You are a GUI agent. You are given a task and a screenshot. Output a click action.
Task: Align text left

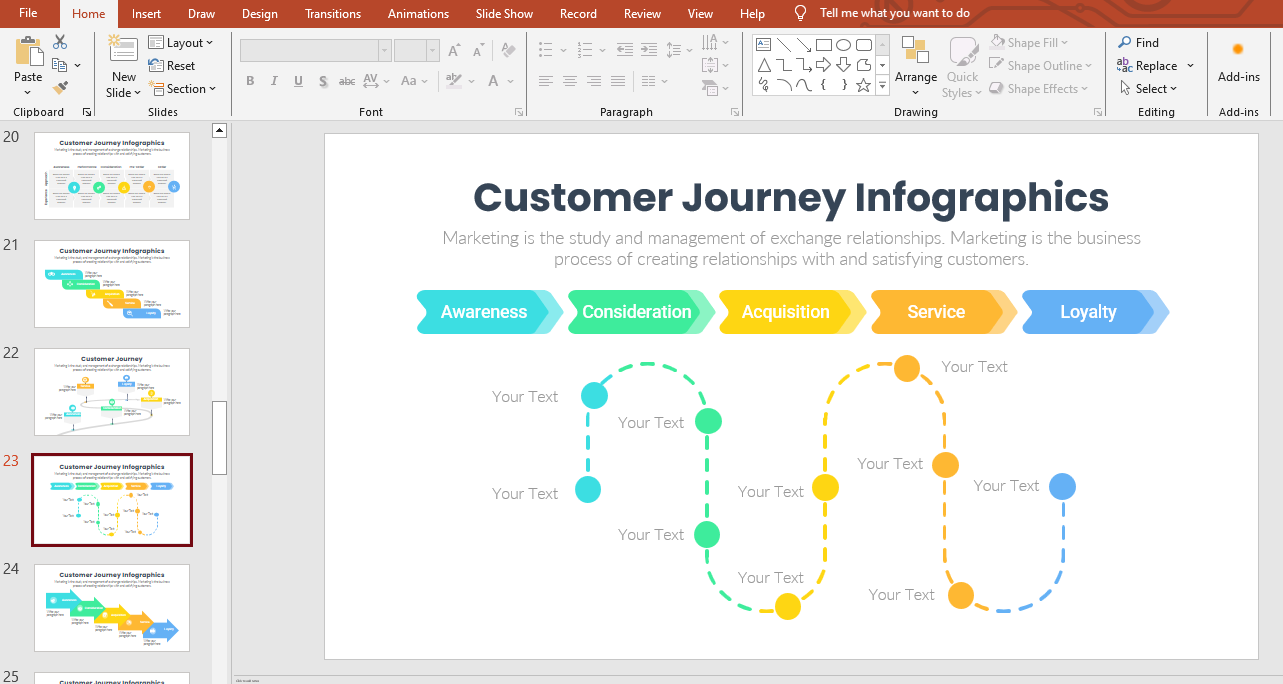tap(546, 81)
